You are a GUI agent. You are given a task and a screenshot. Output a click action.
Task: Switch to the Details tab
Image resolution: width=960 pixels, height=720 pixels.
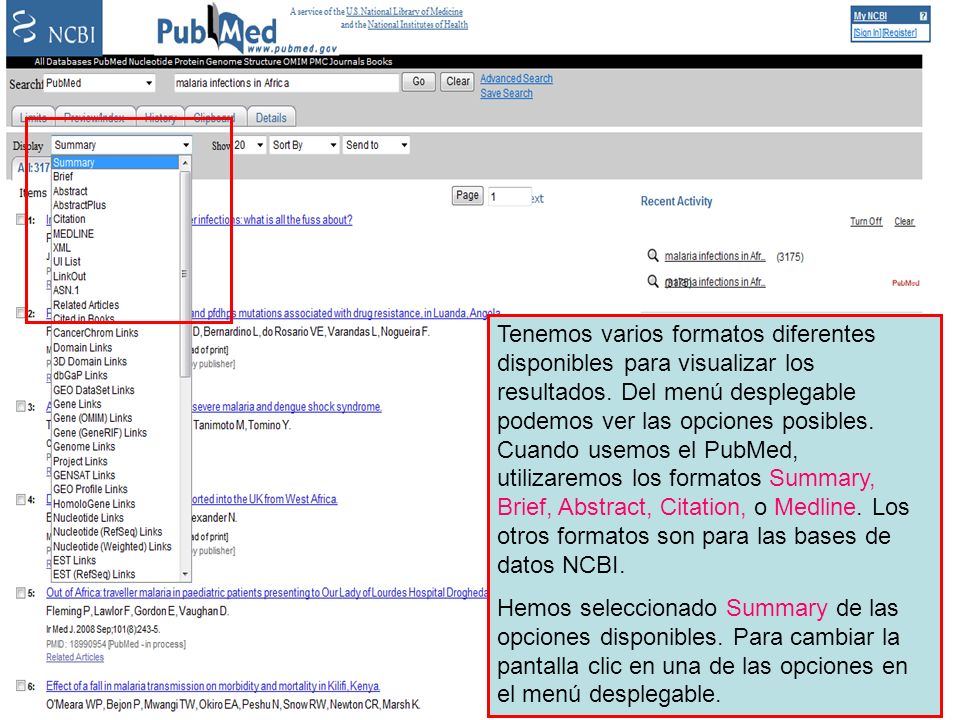[271, 118]
